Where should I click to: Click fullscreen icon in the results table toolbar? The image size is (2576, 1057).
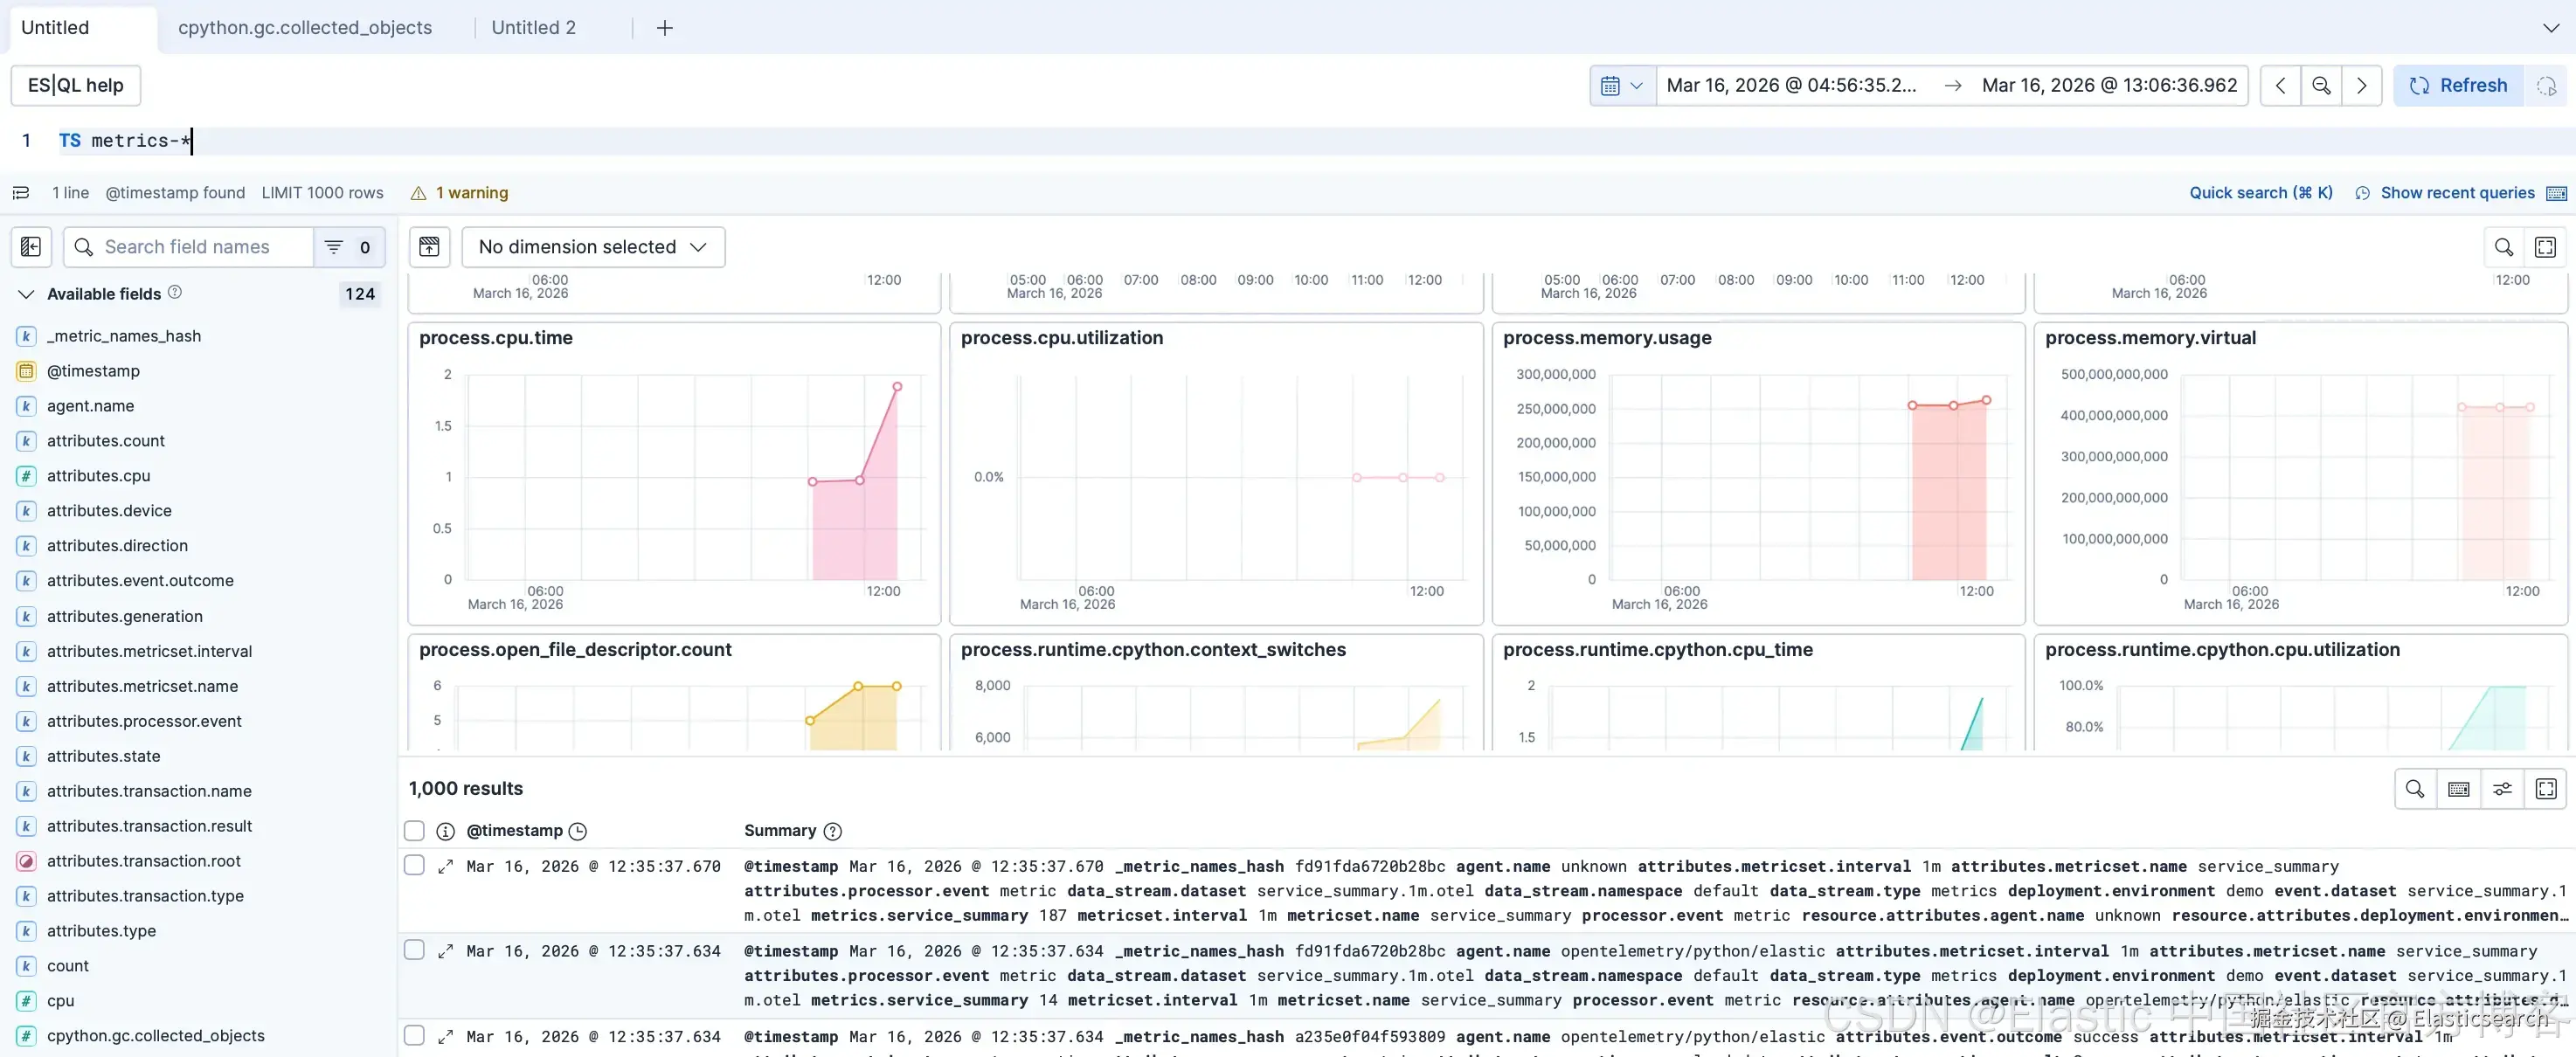pos(2546,789)
